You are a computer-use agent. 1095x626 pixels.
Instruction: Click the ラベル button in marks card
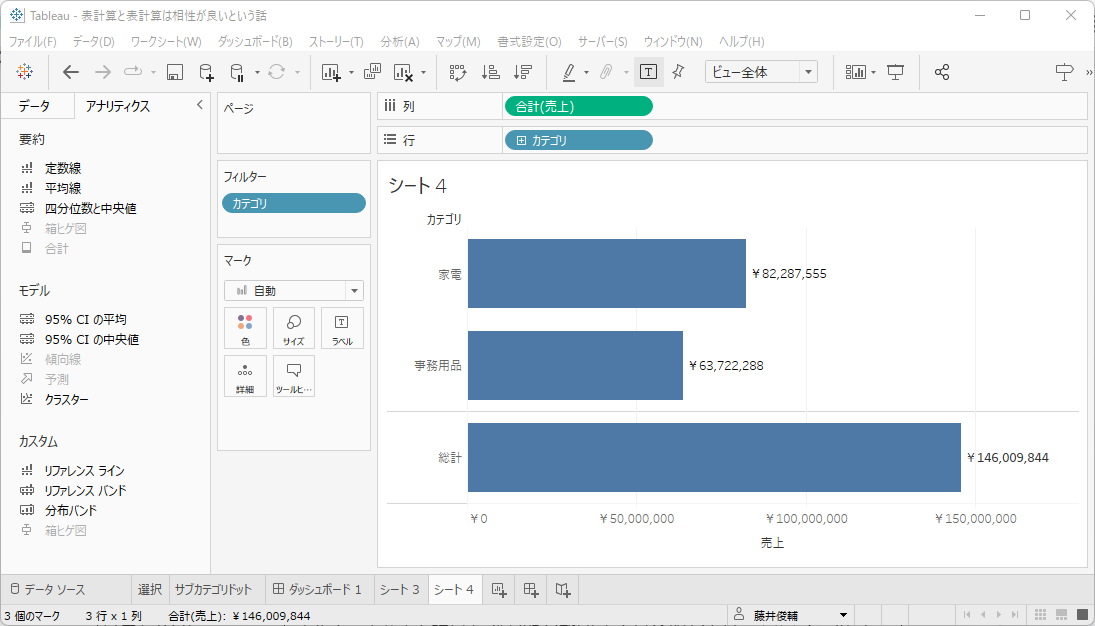(341, 328)
